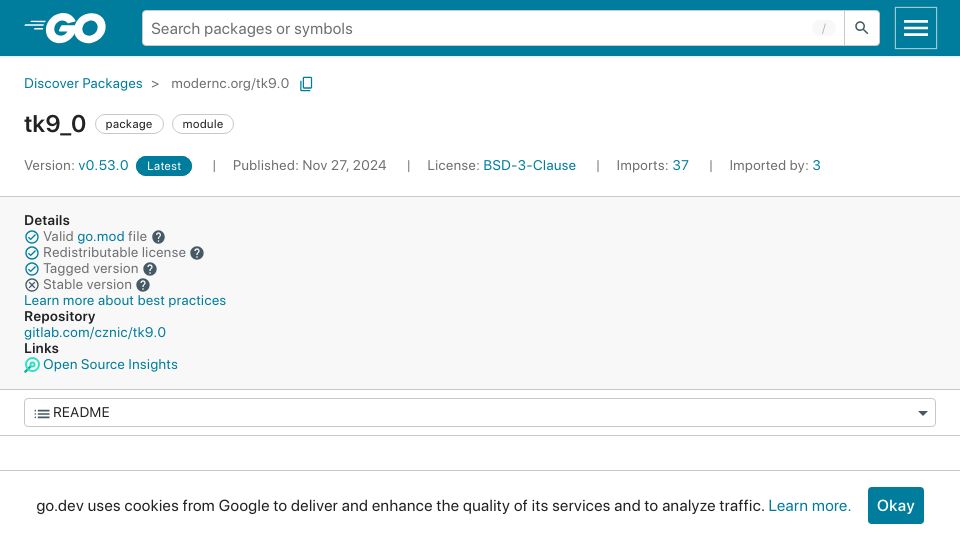Viewport: 960px width, 540px height.
Task: Open version v0.53.0 link
Action: pos(103,165)
